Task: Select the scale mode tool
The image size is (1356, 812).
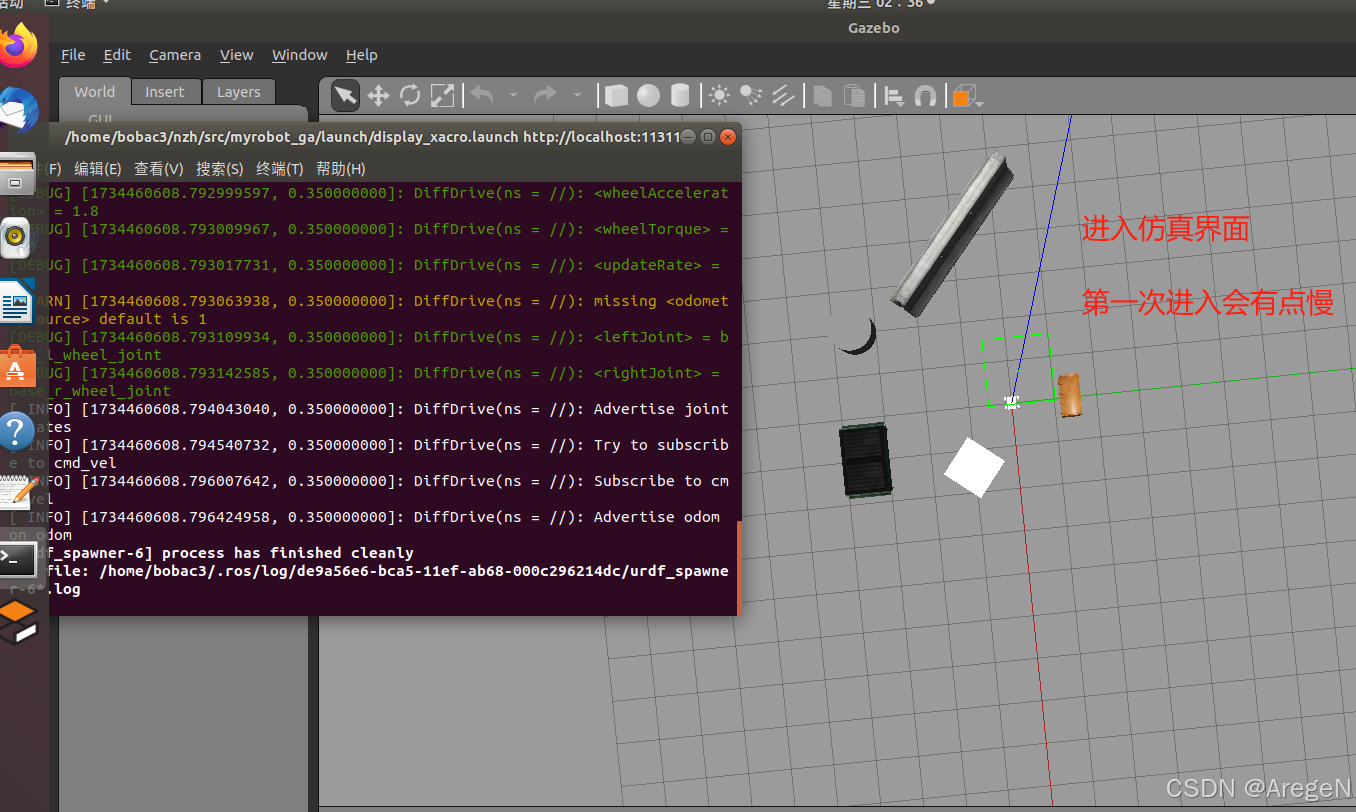Action: [x=442, y=95]
